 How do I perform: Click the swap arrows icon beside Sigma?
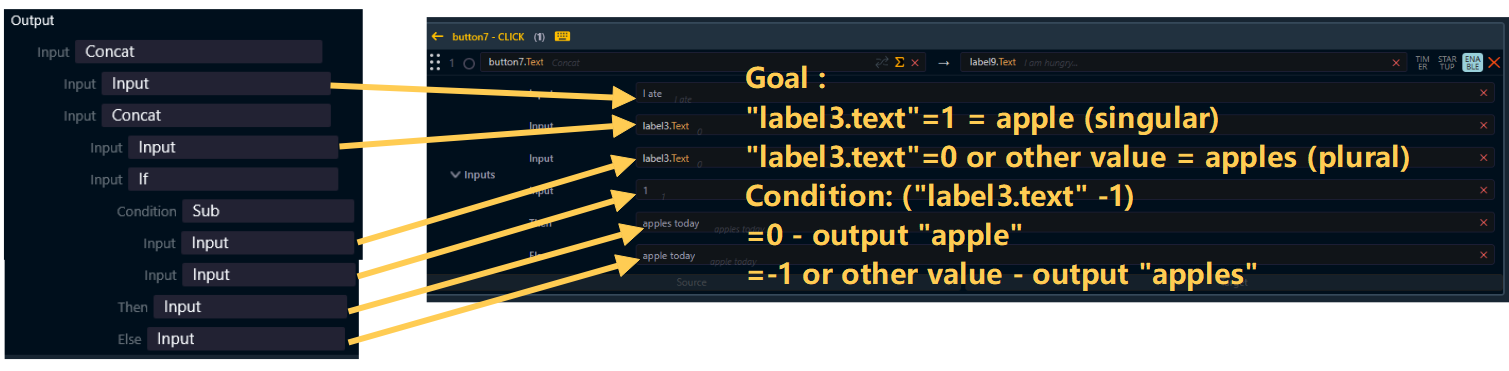click(881, 62)
